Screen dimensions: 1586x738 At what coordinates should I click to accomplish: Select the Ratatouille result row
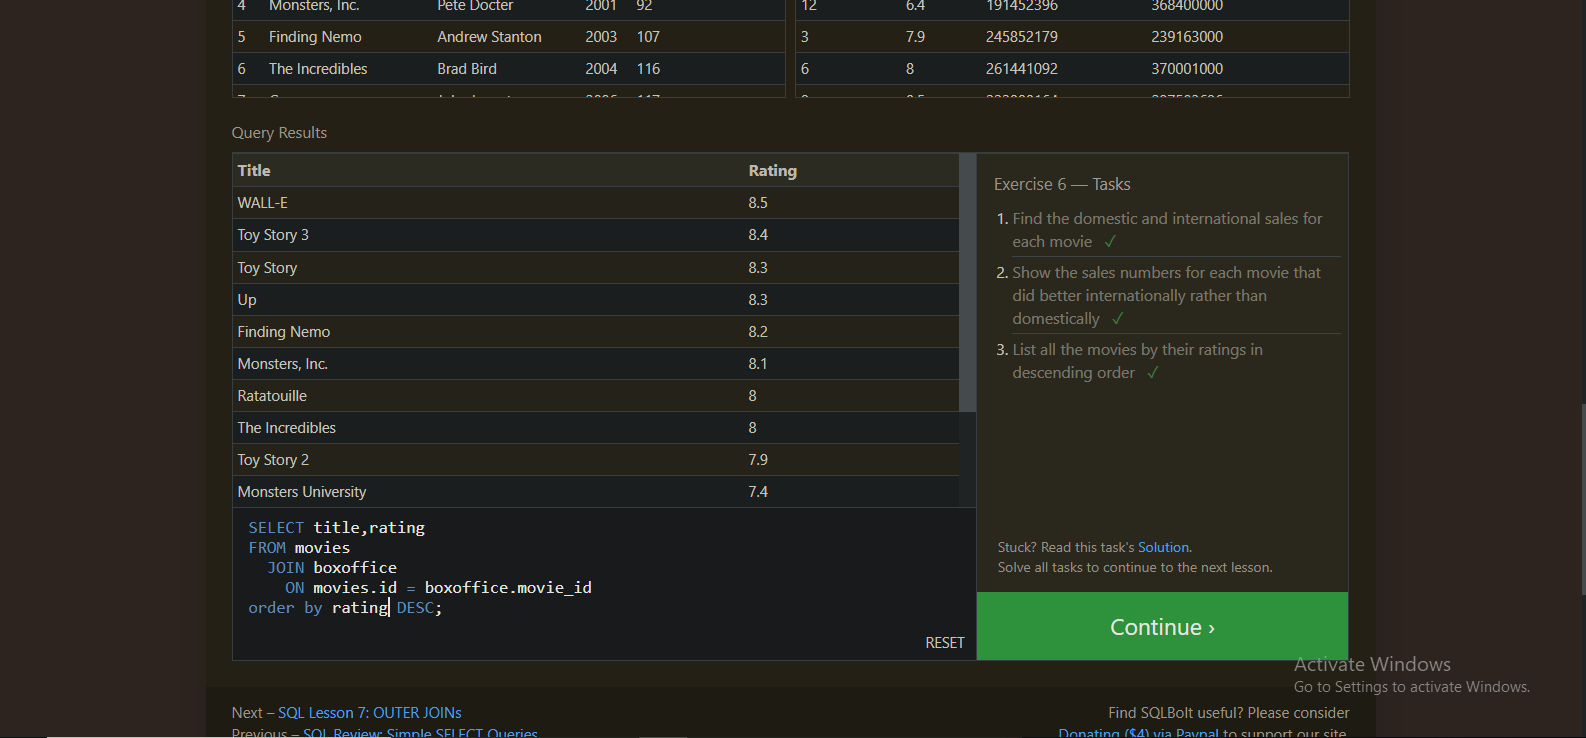(596, 395)
